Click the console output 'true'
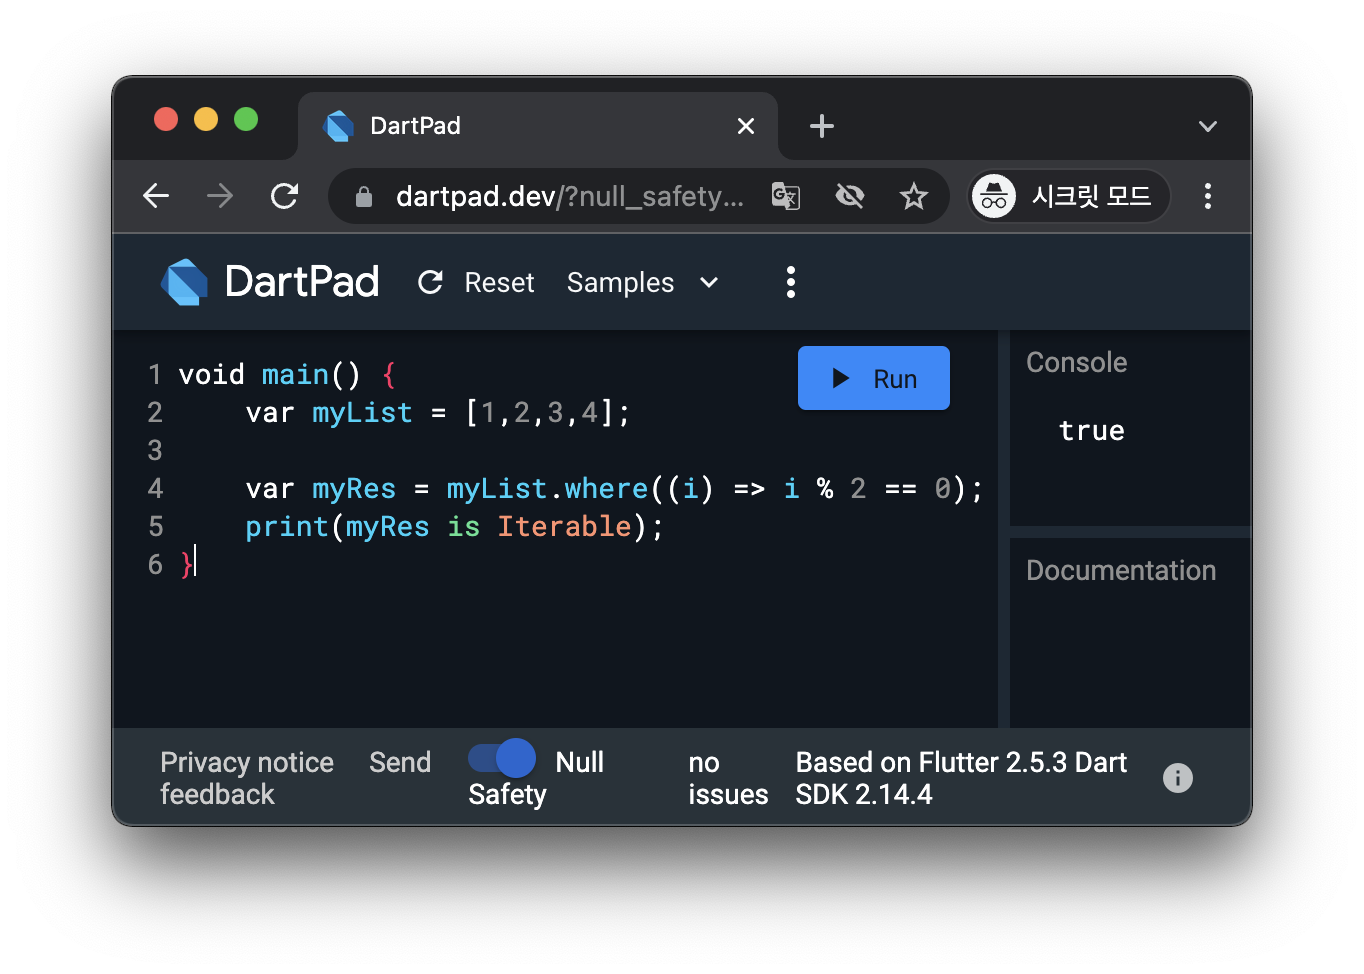 [x=1092, y=431]
